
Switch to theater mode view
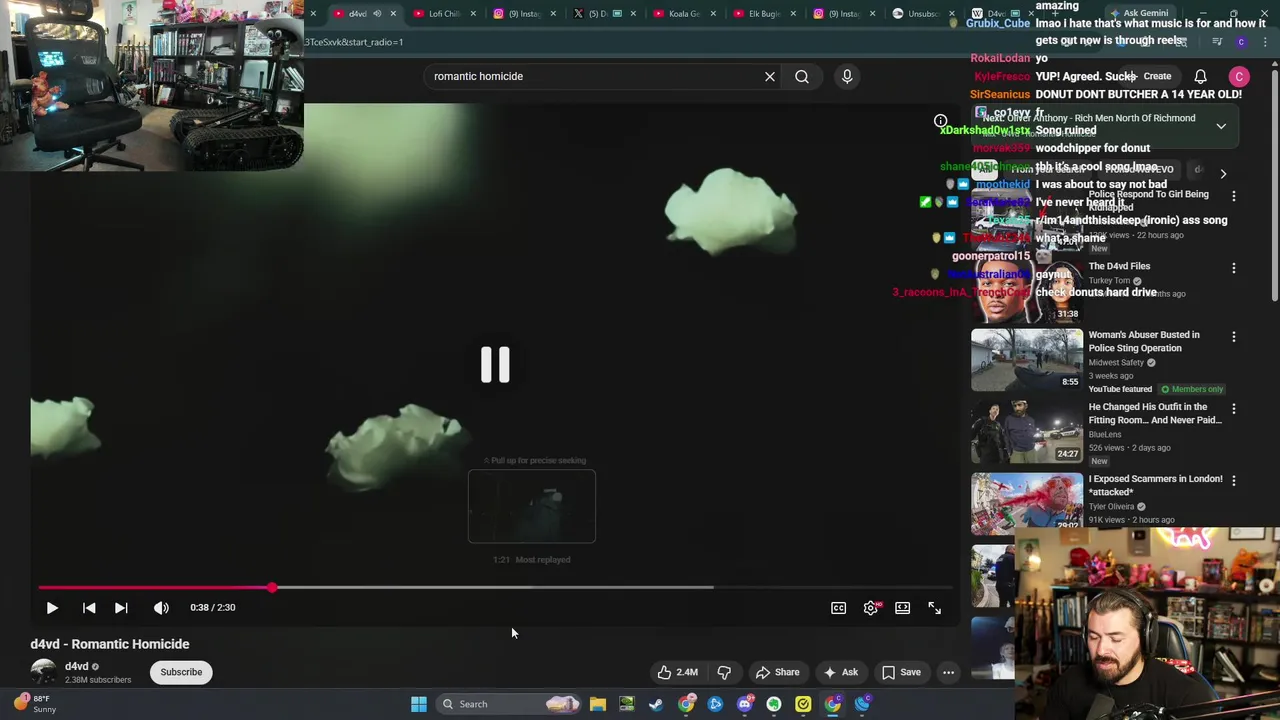pos(902,607)
